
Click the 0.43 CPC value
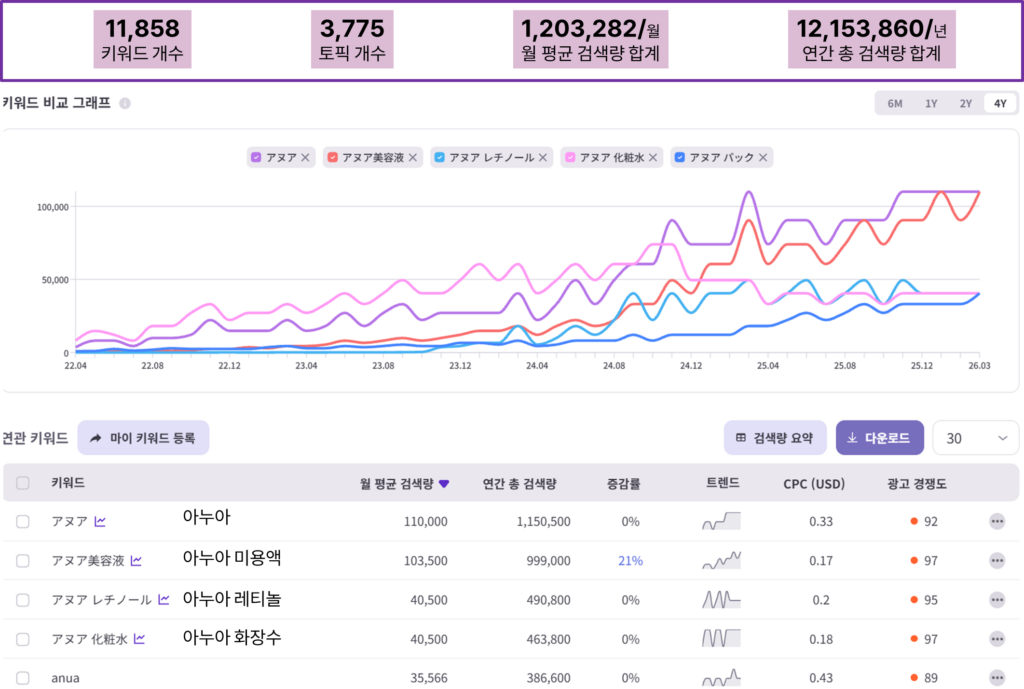tap(821, 678)
